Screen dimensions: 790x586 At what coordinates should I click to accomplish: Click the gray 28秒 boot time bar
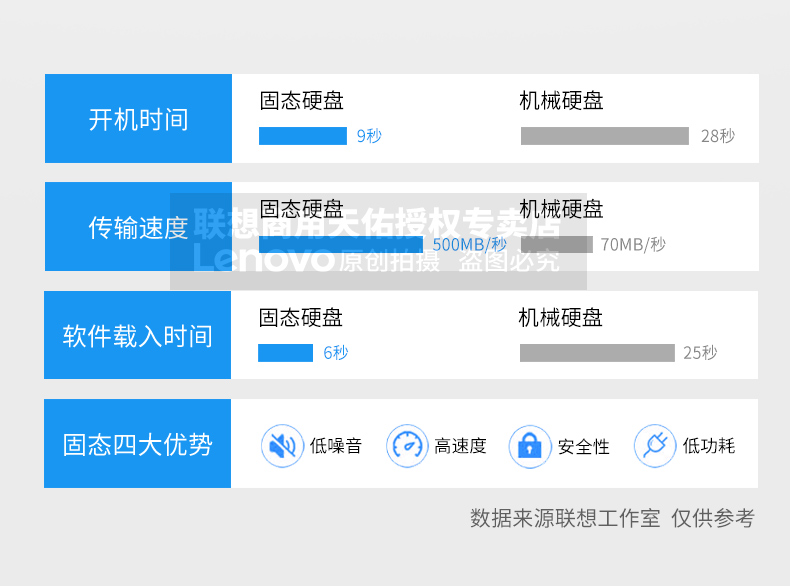coord(604,136)
